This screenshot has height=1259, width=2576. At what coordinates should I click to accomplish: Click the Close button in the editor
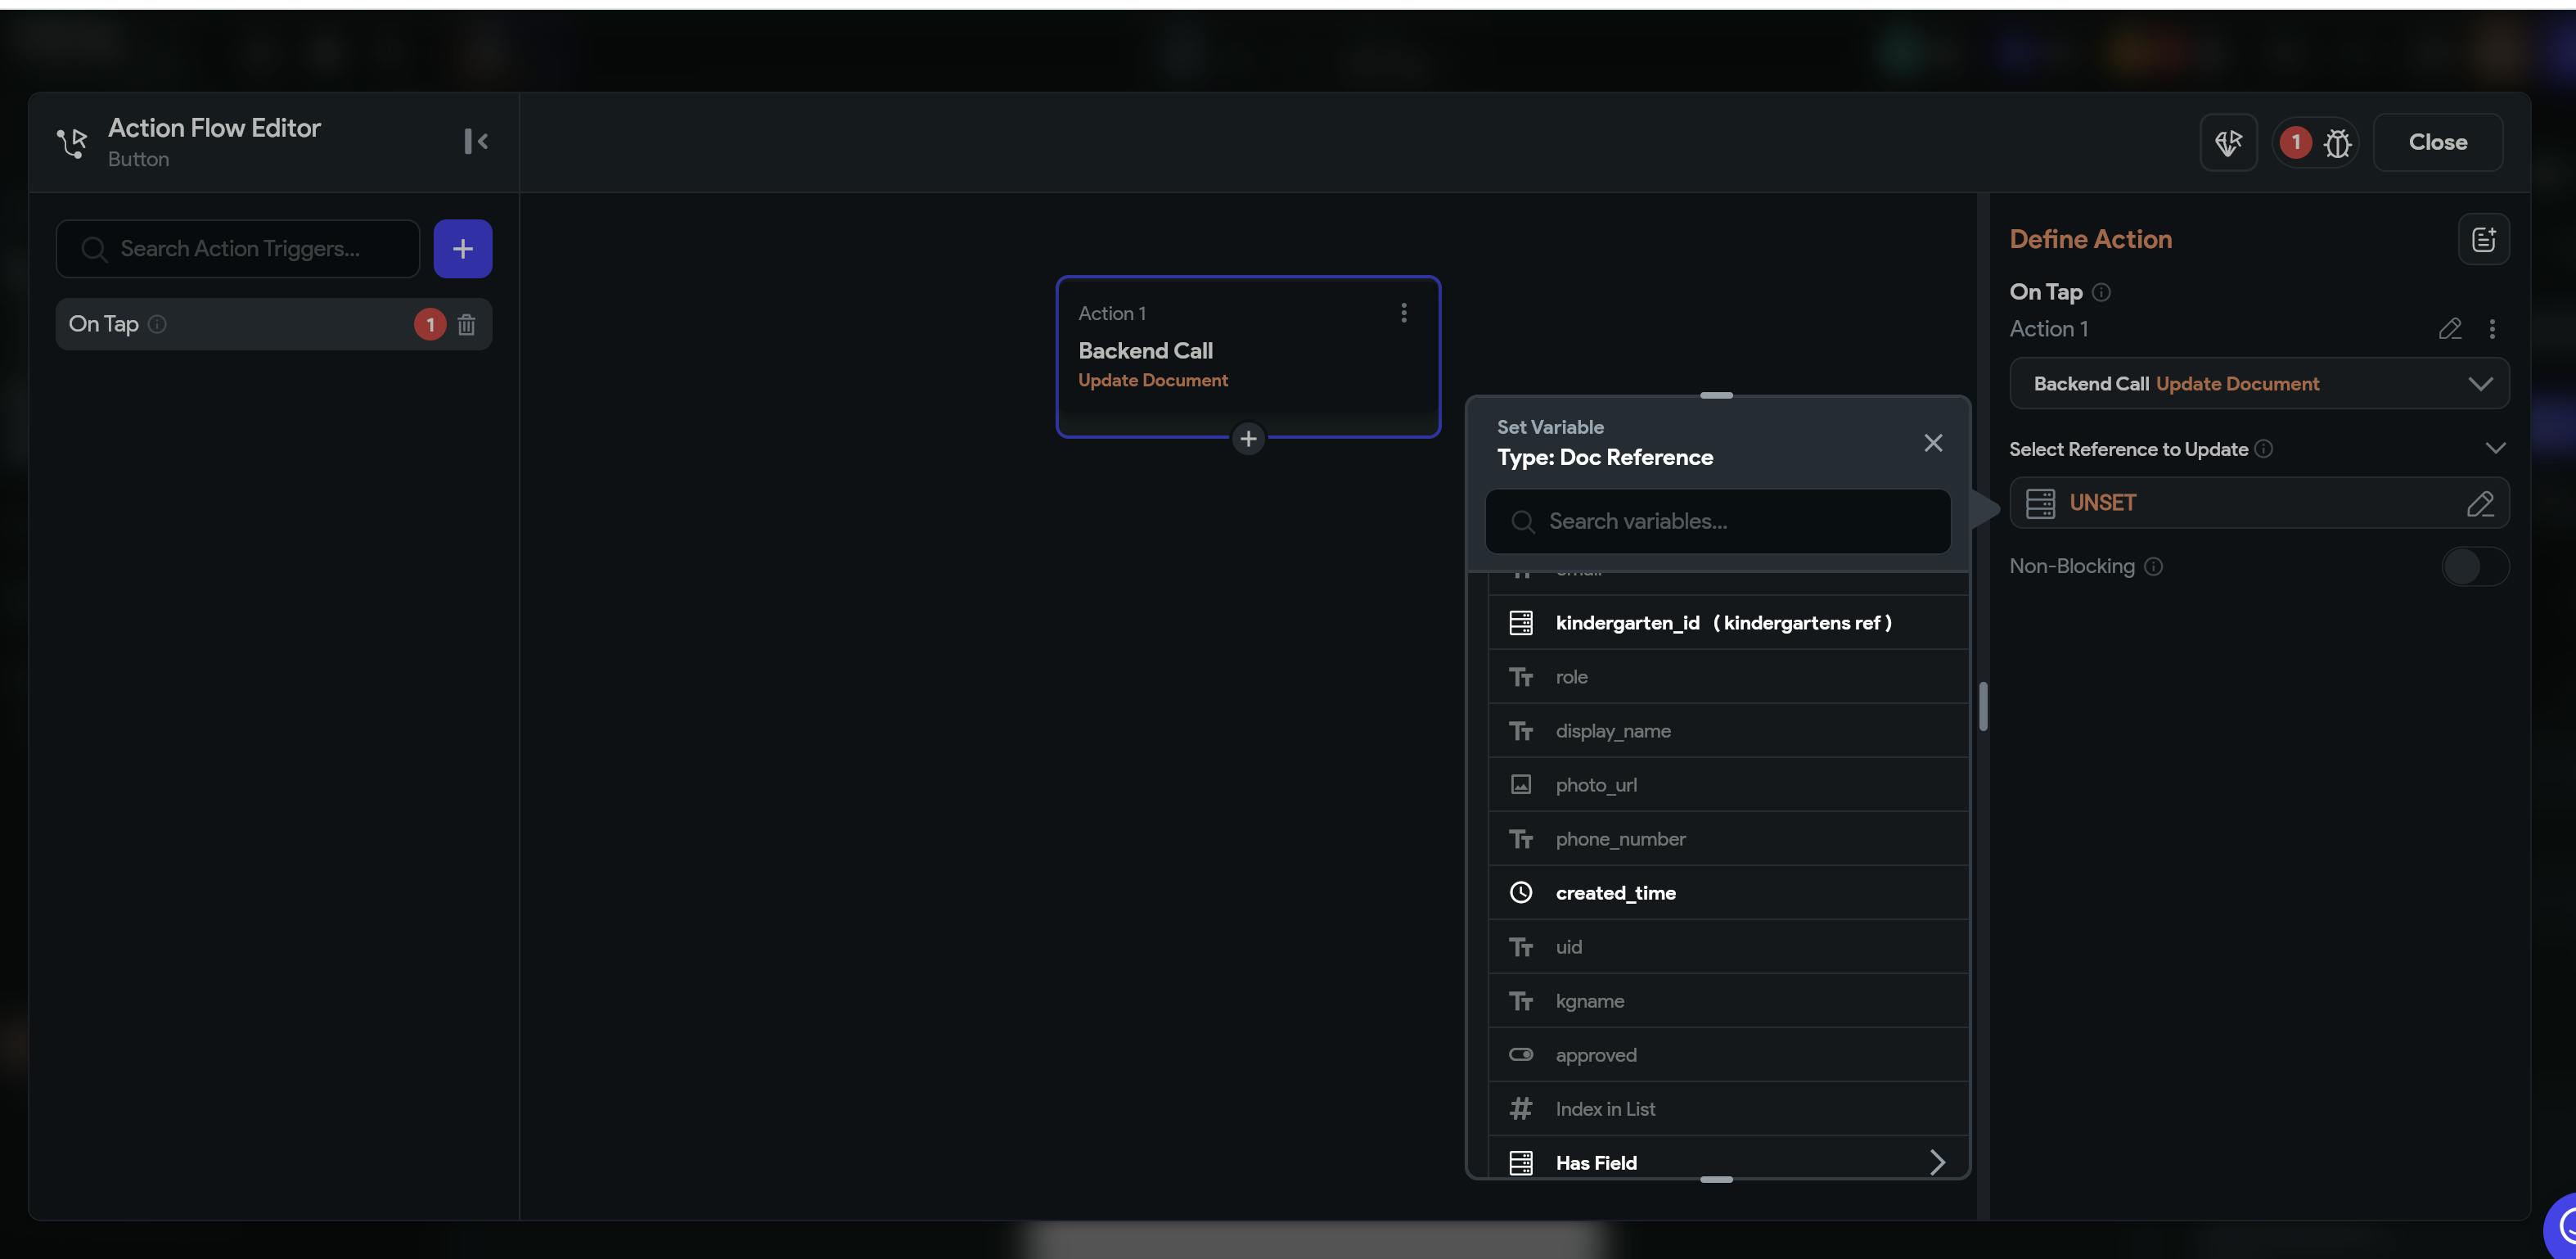pyautogui.click(x=2436, y=142)
